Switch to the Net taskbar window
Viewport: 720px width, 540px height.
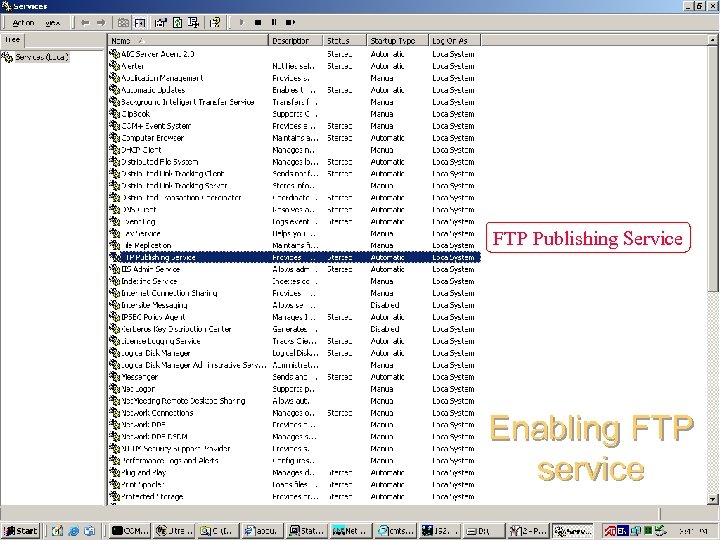coord(351,531)
